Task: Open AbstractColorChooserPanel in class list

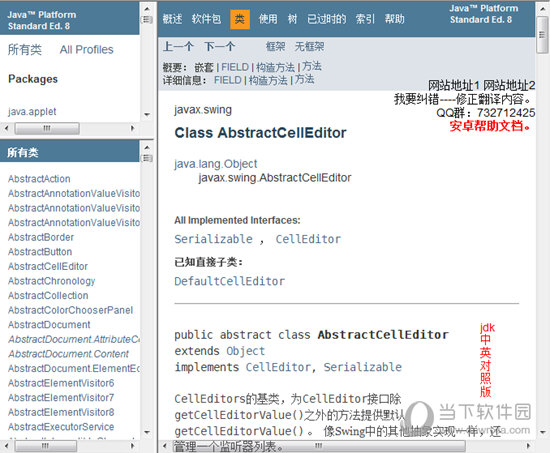Action: [x=71, y=310]
